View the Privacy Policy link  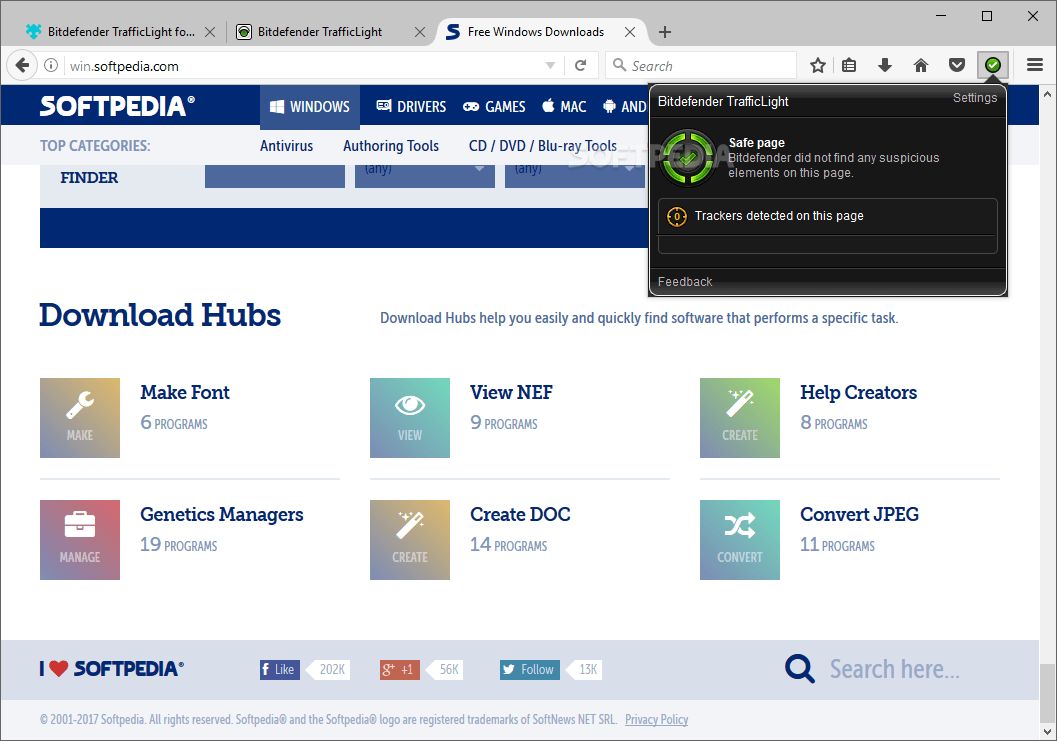pos(656,719)
